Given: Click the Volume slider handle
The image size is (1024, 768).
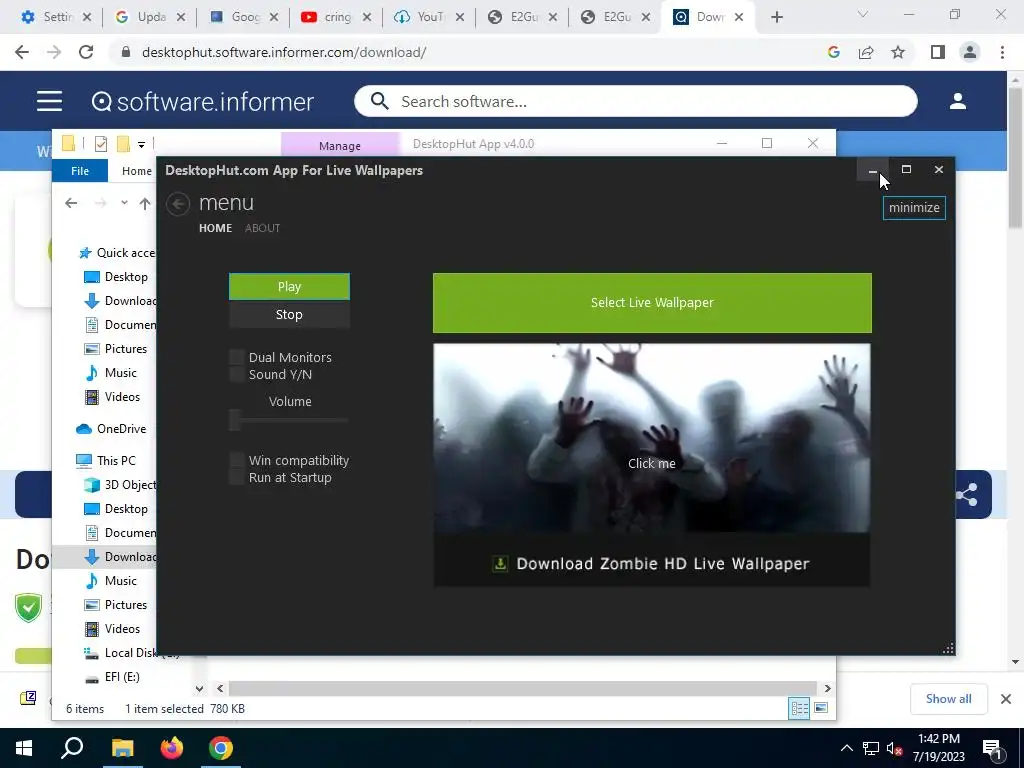Looking at the screenshot, I should point(235,420).
